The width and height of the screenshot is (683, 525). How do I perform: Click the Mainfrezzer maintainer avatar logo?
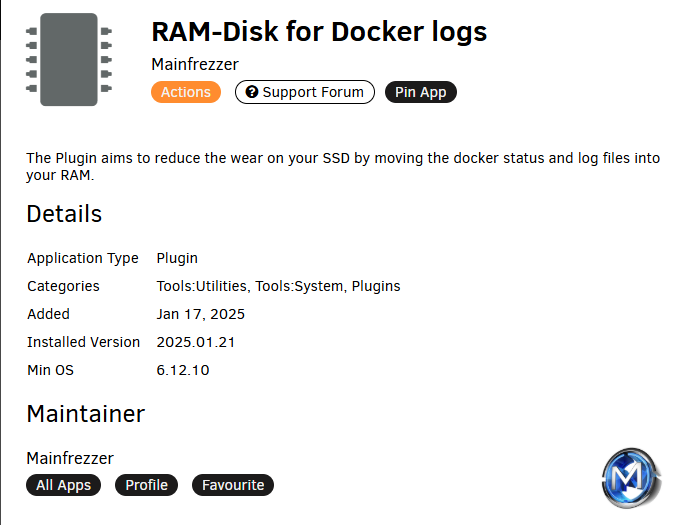631,478
